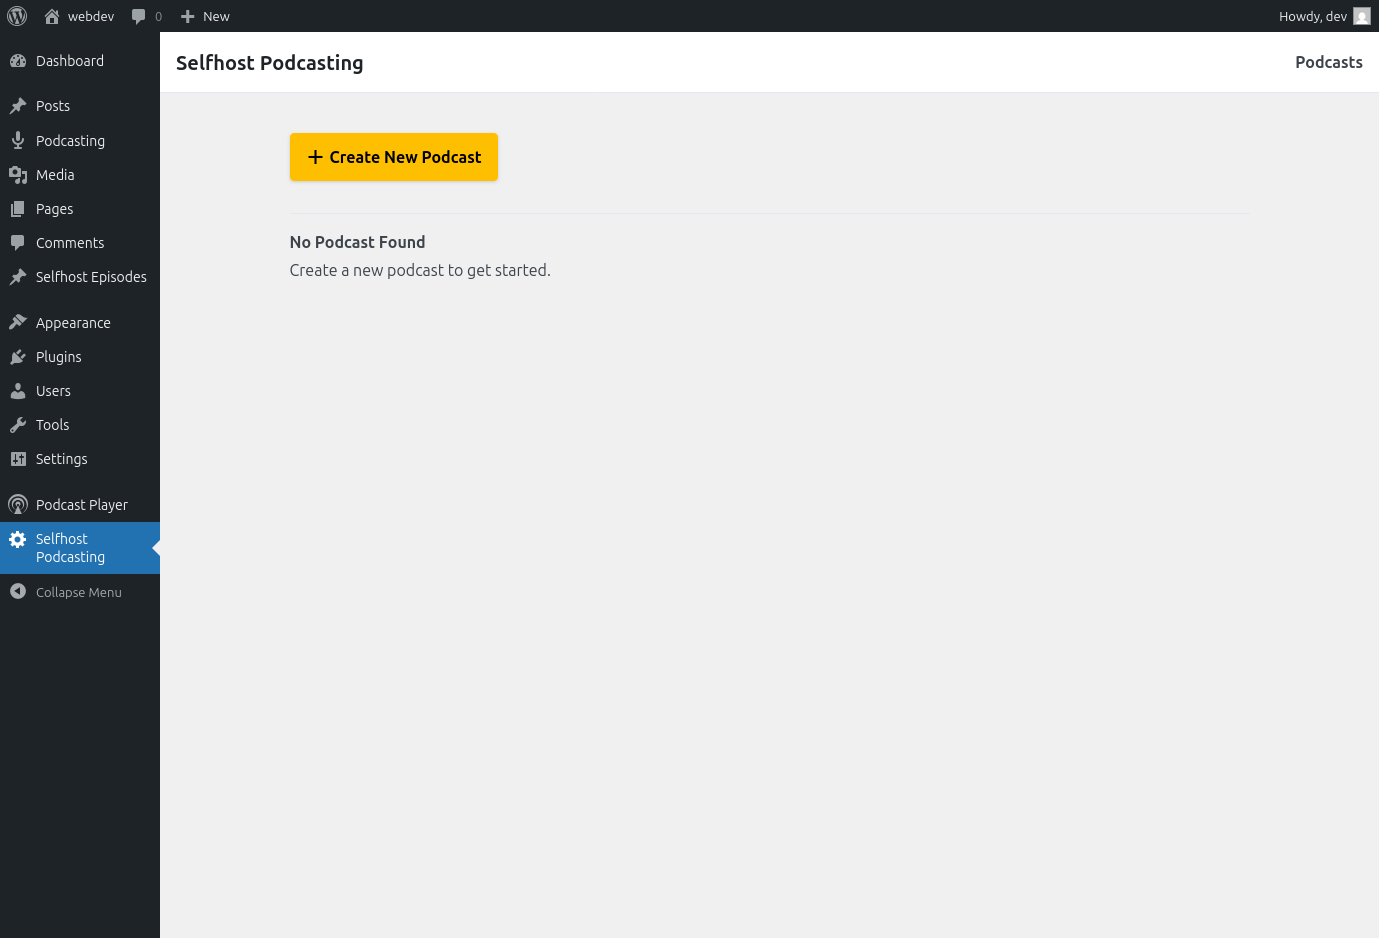Open the Podcasting menu

point(70,141)
